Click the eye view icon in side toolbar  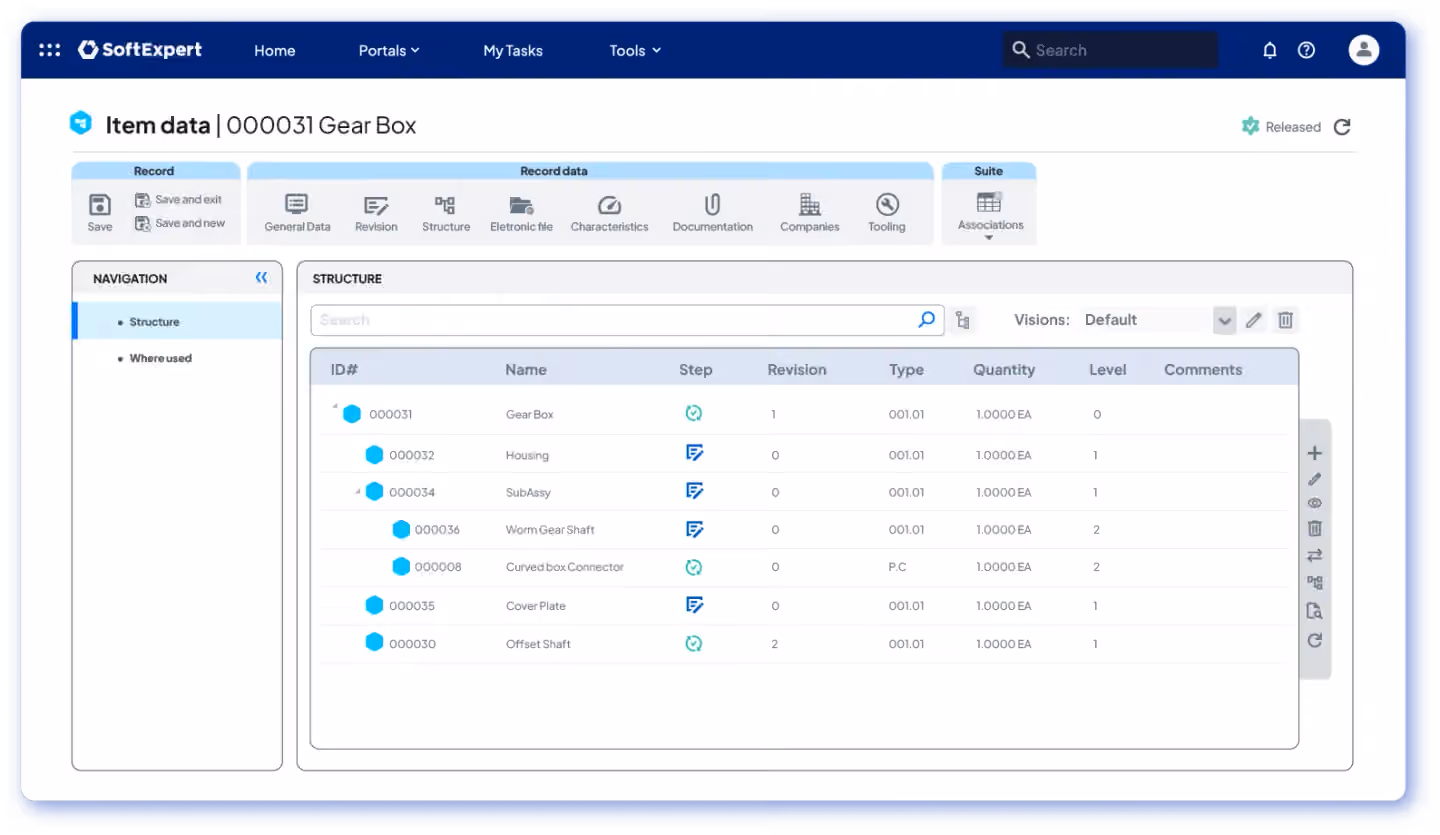click(1315, 503)
